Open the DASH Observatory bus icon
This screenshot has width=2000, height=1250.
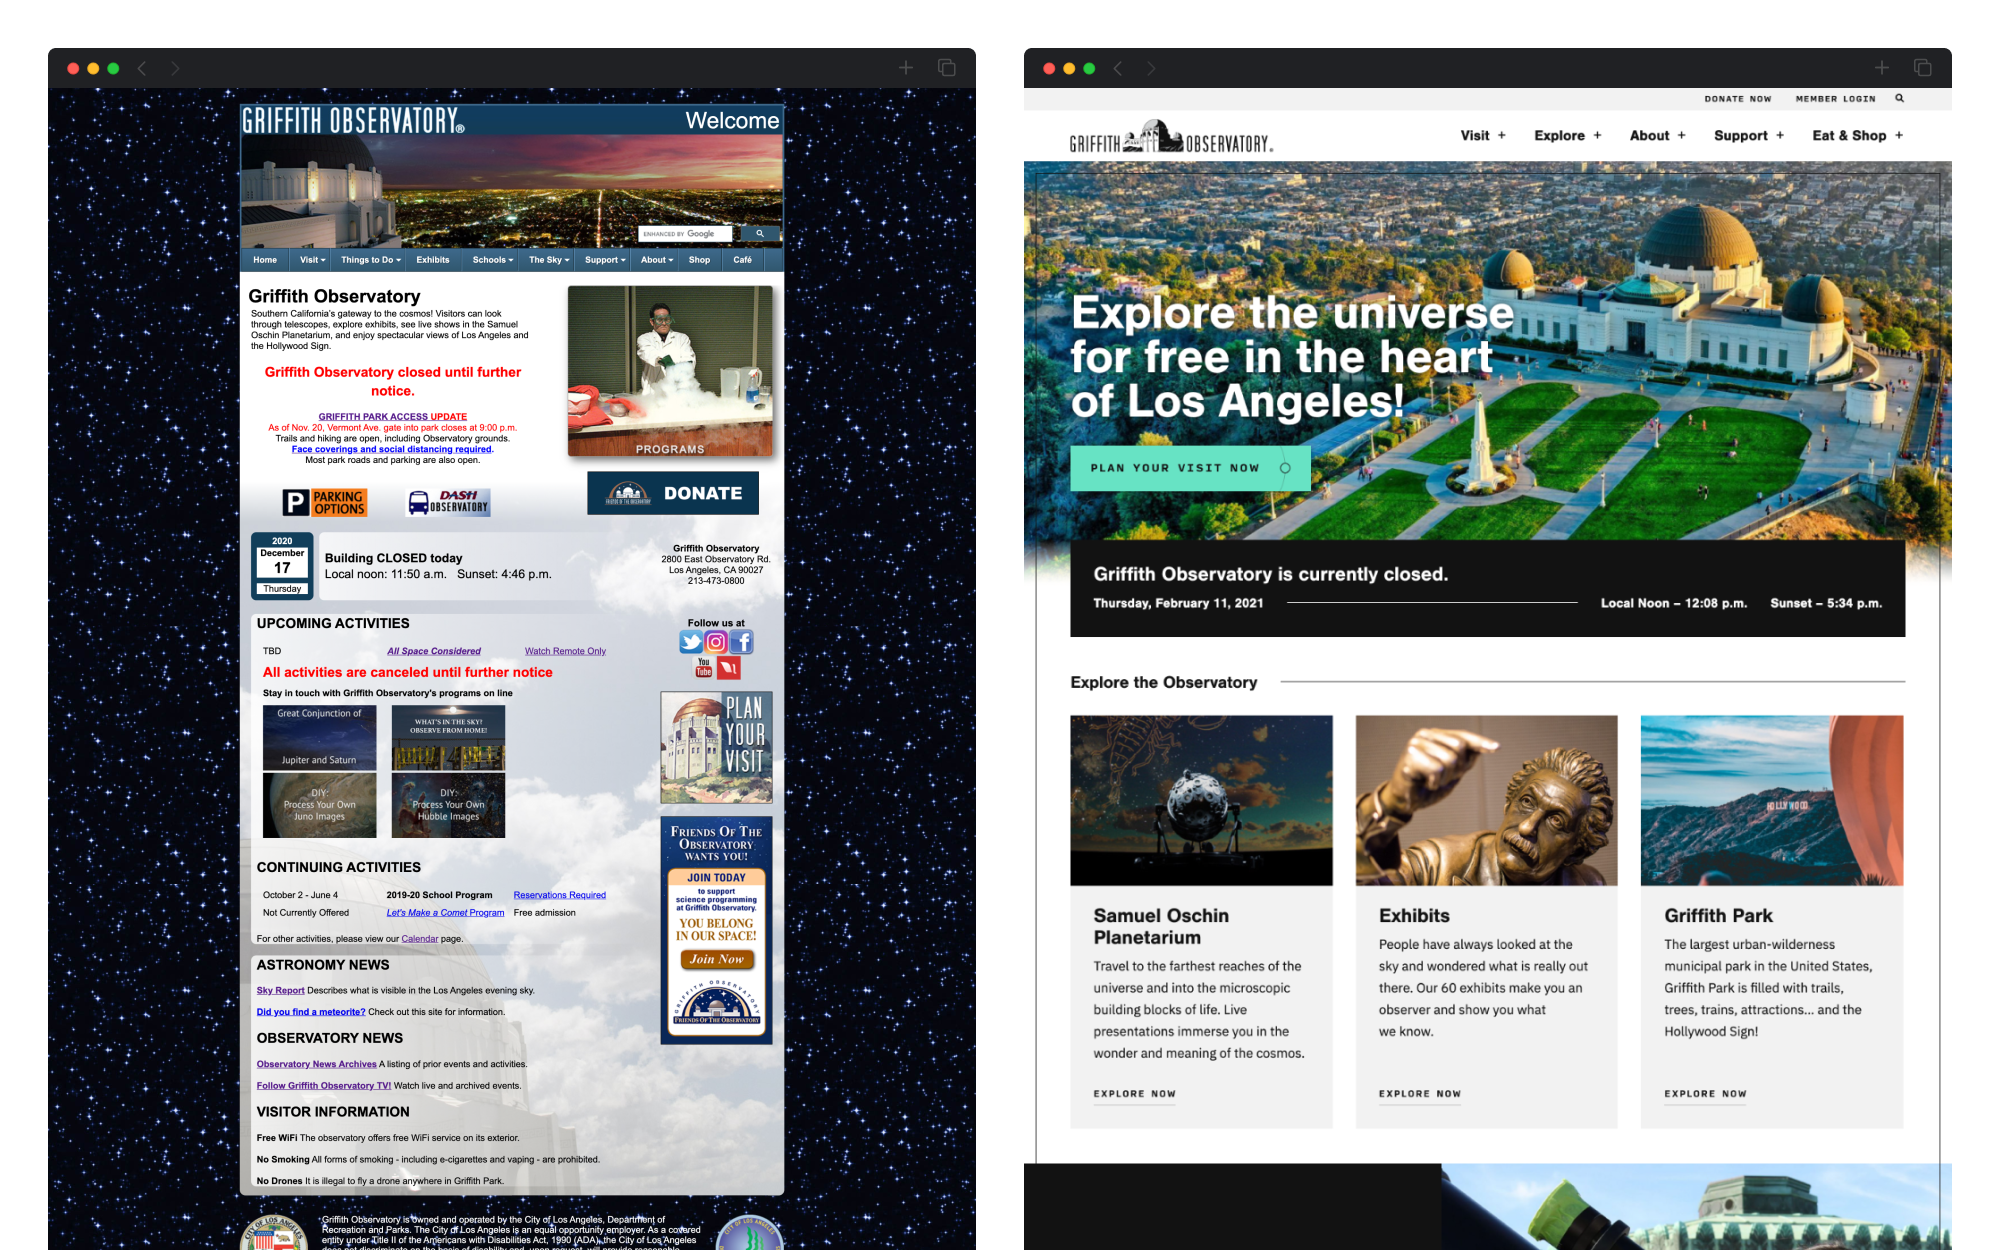pyautogui.click(x=448, y=502)
